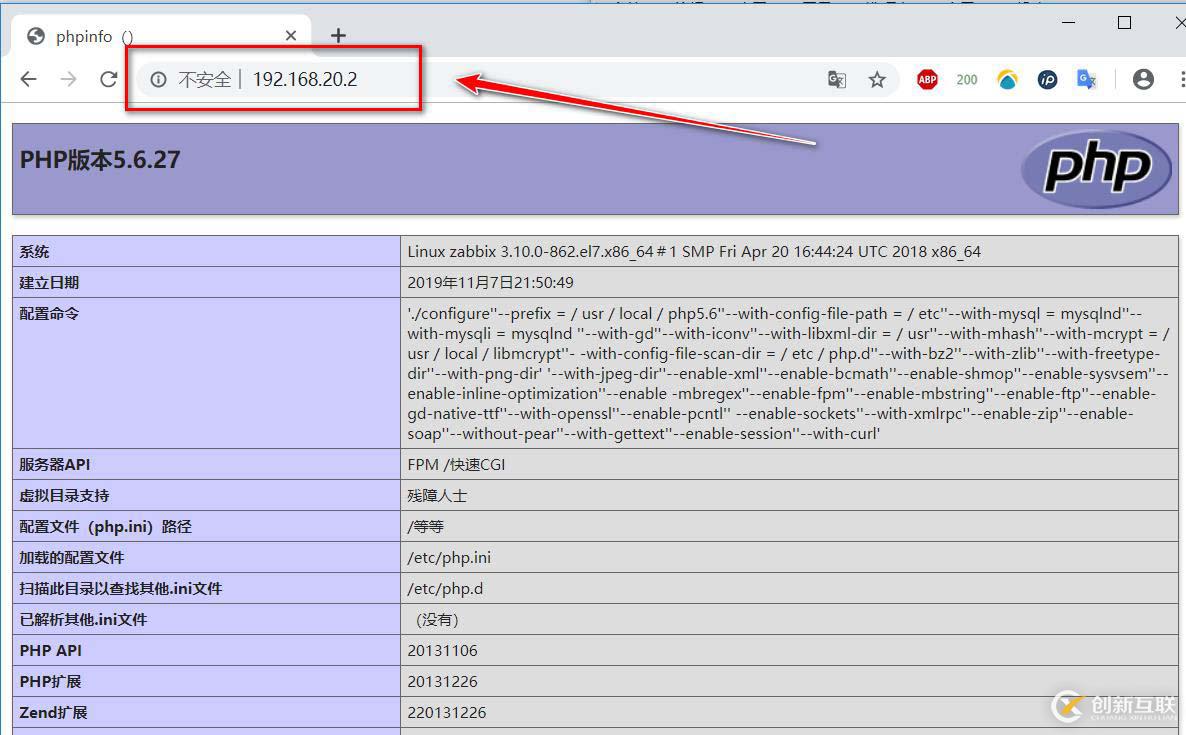
Task: Click the 配置命令 label
Action: pos(49,314)
